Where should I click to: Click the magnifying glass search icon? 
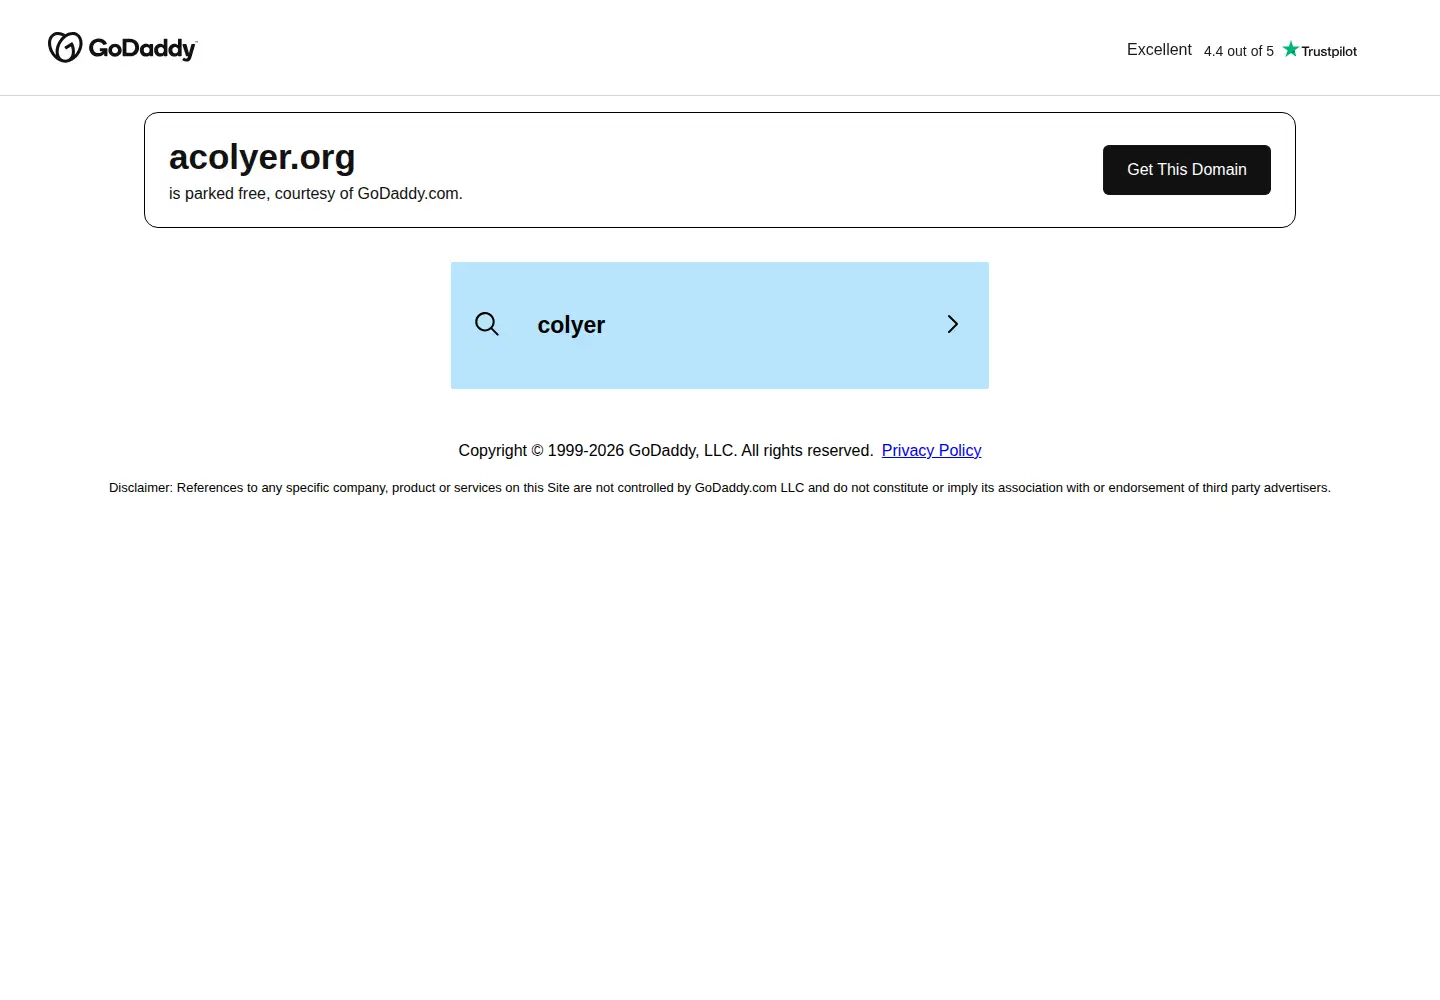[x=487, y=324]
